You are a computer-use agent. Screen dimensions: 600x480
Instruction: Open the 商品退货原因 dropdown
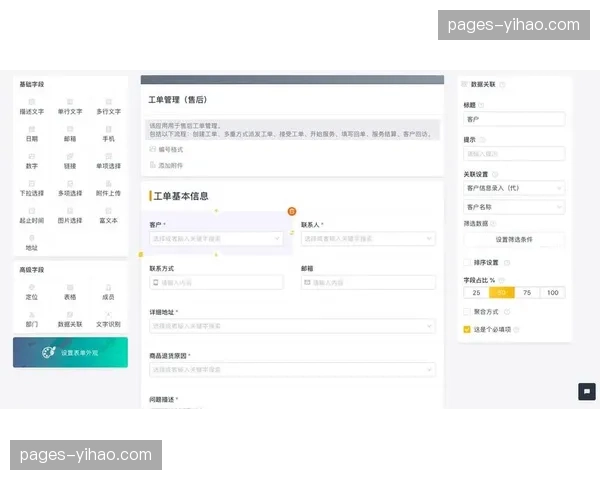[292, 370]
